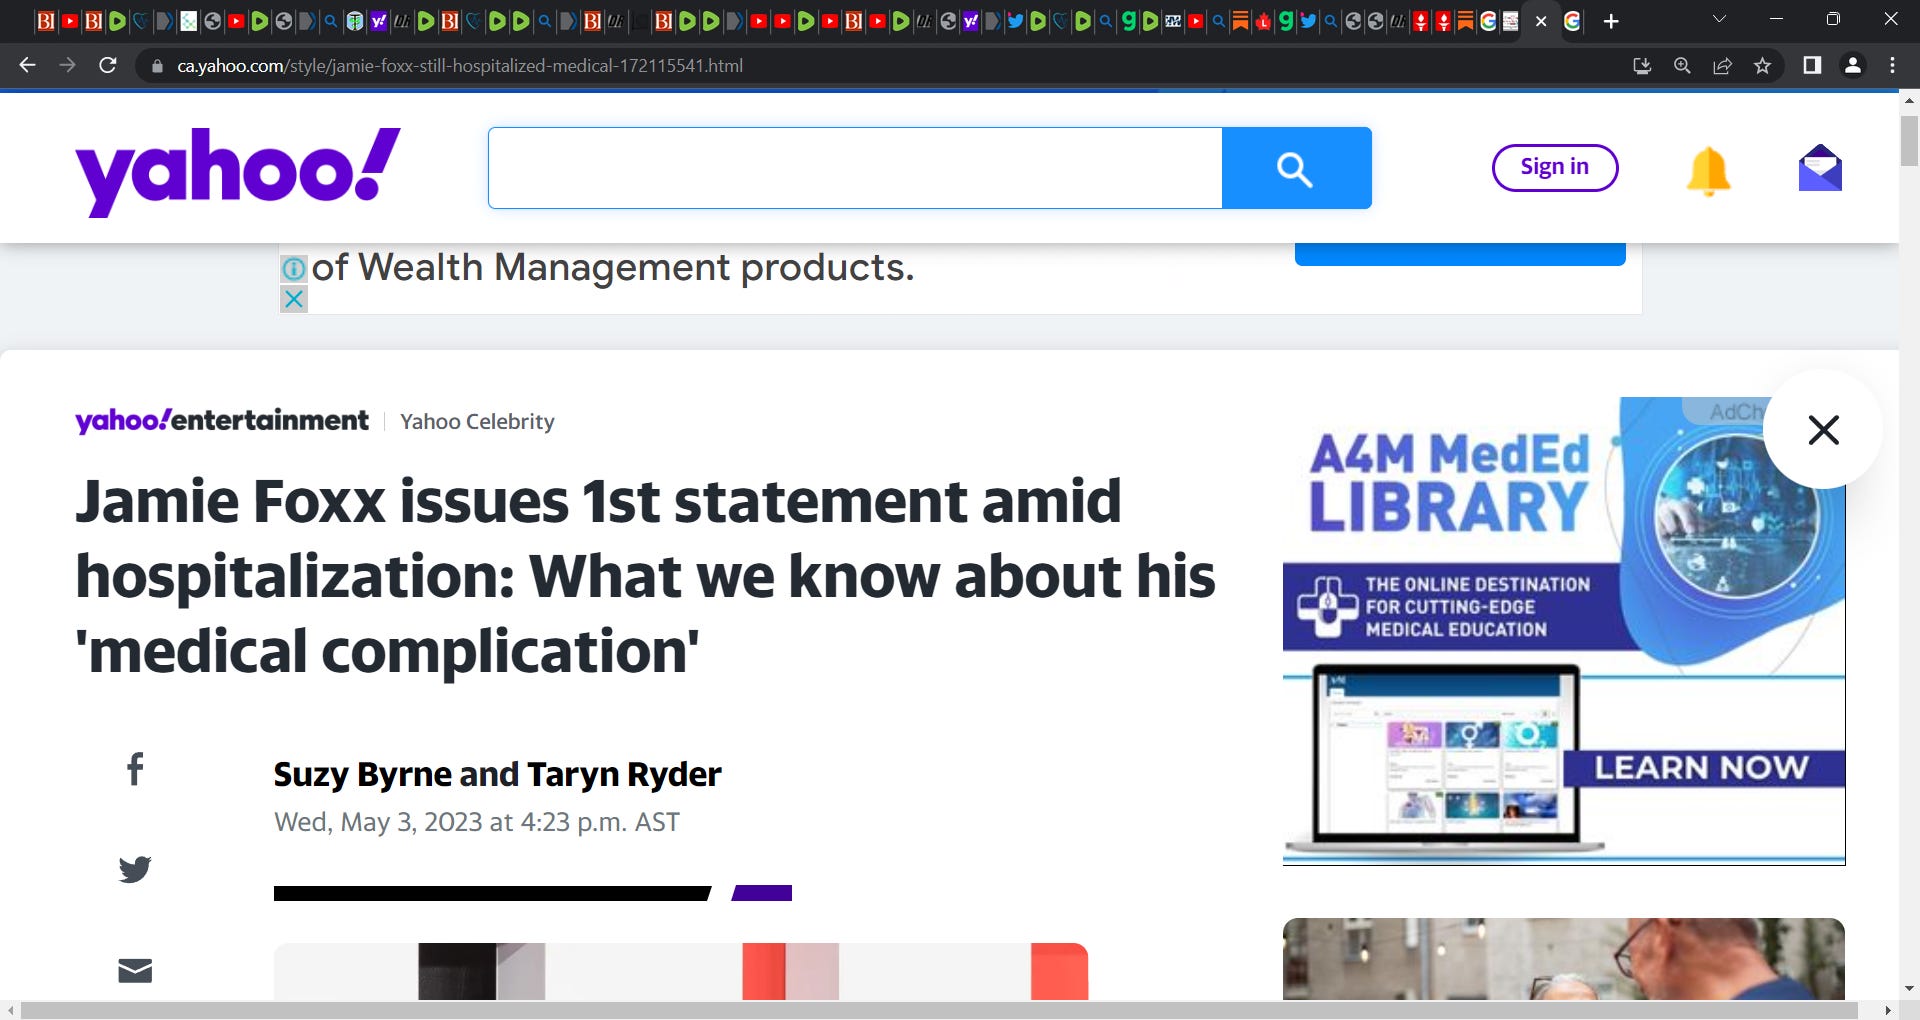Viewport: 1920px width, 1020px height.
Task: Submit search with the blue magnifier button
Action: pyautogui.click(x=1296, y=168)
